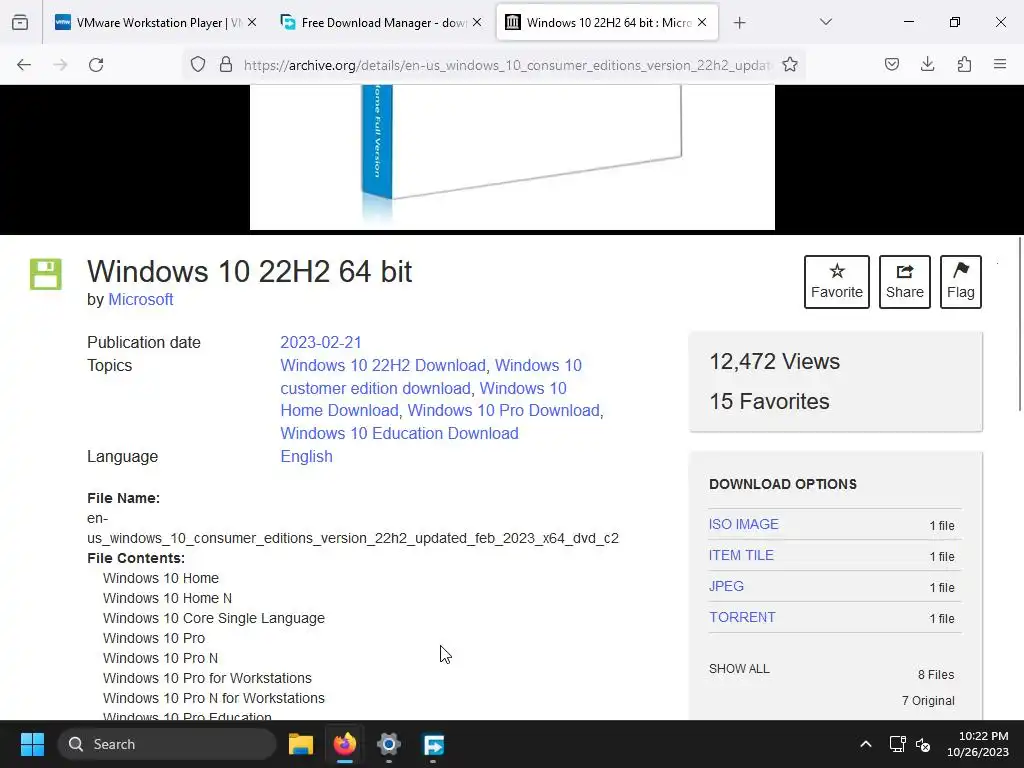Show hidden system tray icons
Viewport: 1024px width, 768px height.
865,744
